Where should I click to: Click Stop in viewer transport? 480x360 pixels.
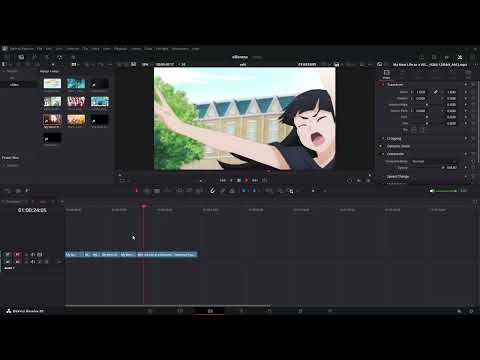coord(239,180)
